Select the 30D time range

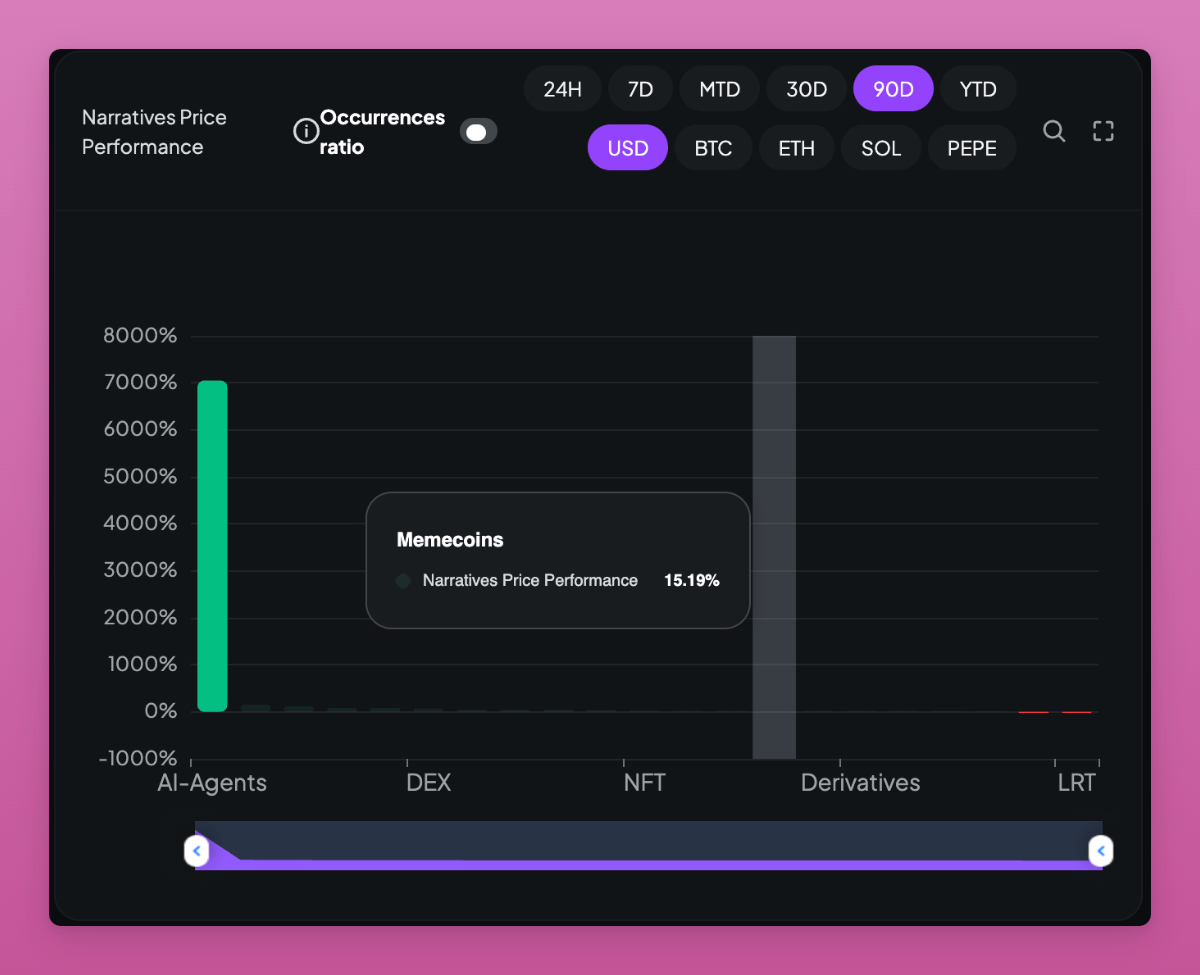[806, 89]
